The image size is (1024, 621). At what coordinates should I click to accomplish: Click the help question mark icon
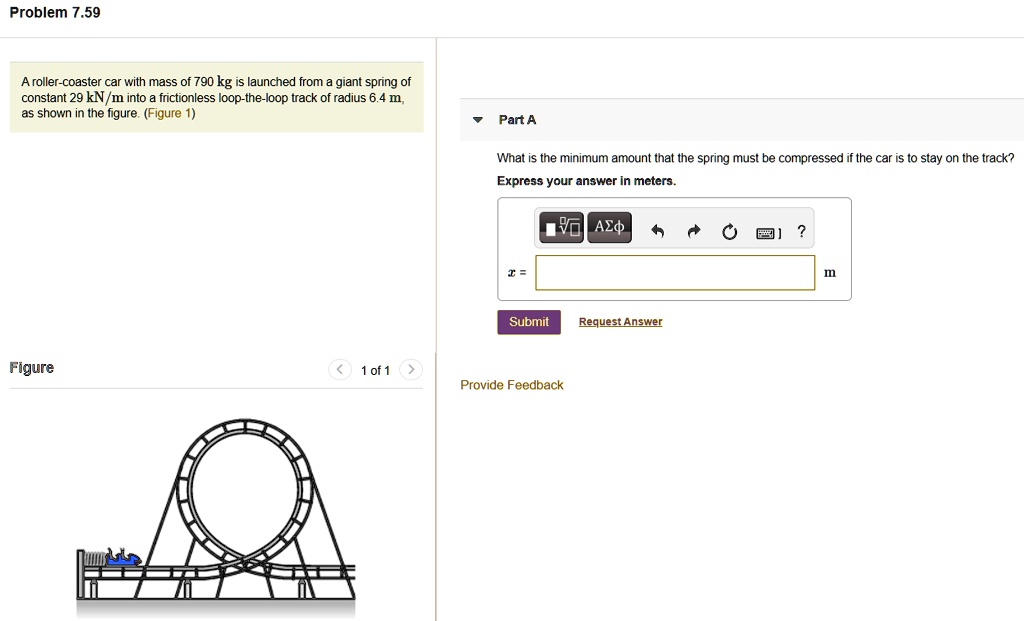[x=800, y=230]
